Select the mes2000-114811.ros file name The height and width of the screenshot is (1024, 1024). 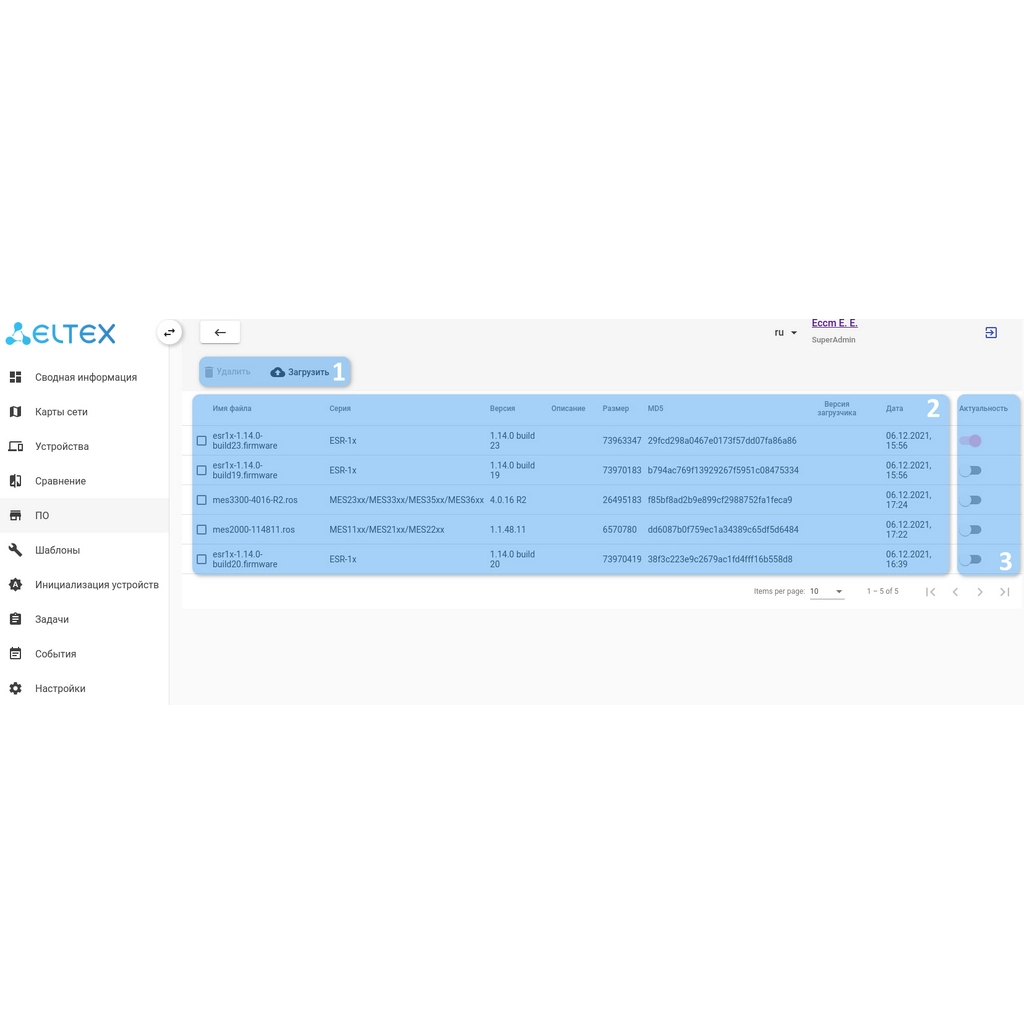click(x=253, y=530)
